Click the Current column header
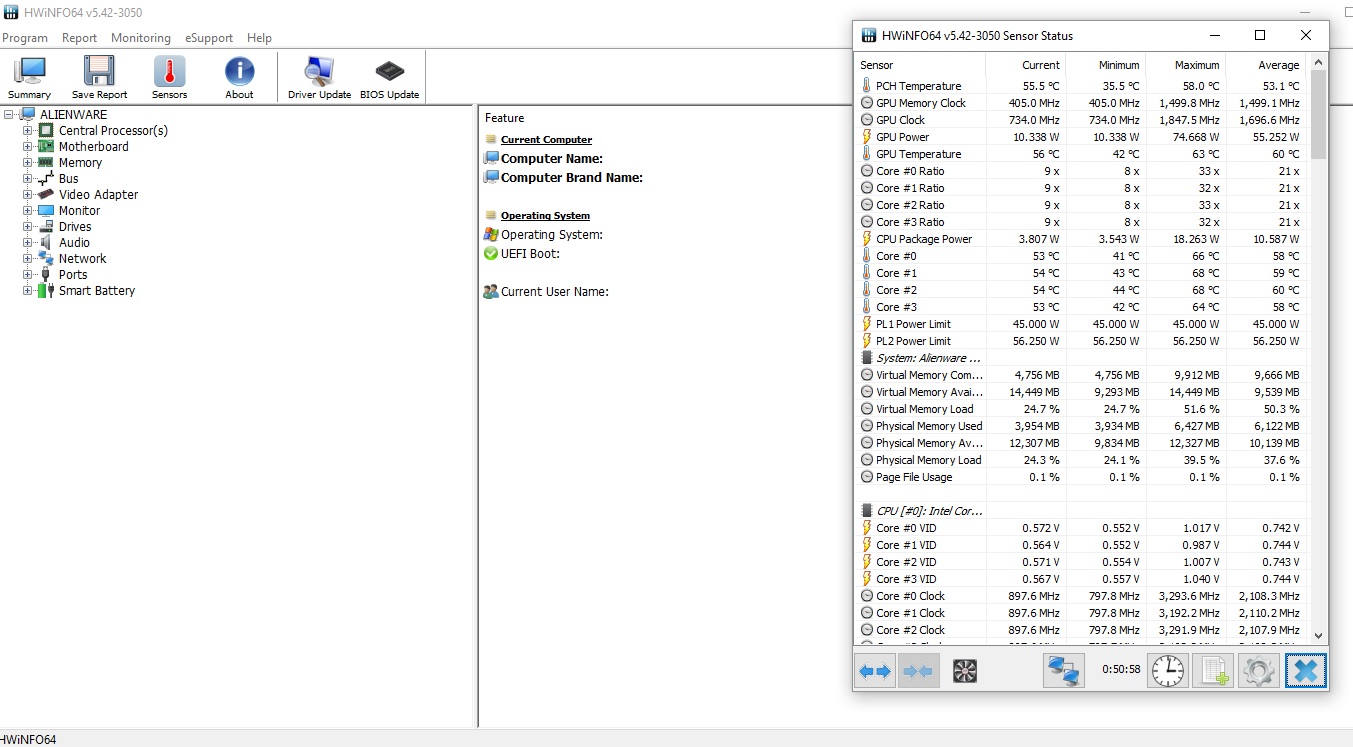Image resolution: width=1353 pixels, height=747 pixels. tap(1025, 65)
